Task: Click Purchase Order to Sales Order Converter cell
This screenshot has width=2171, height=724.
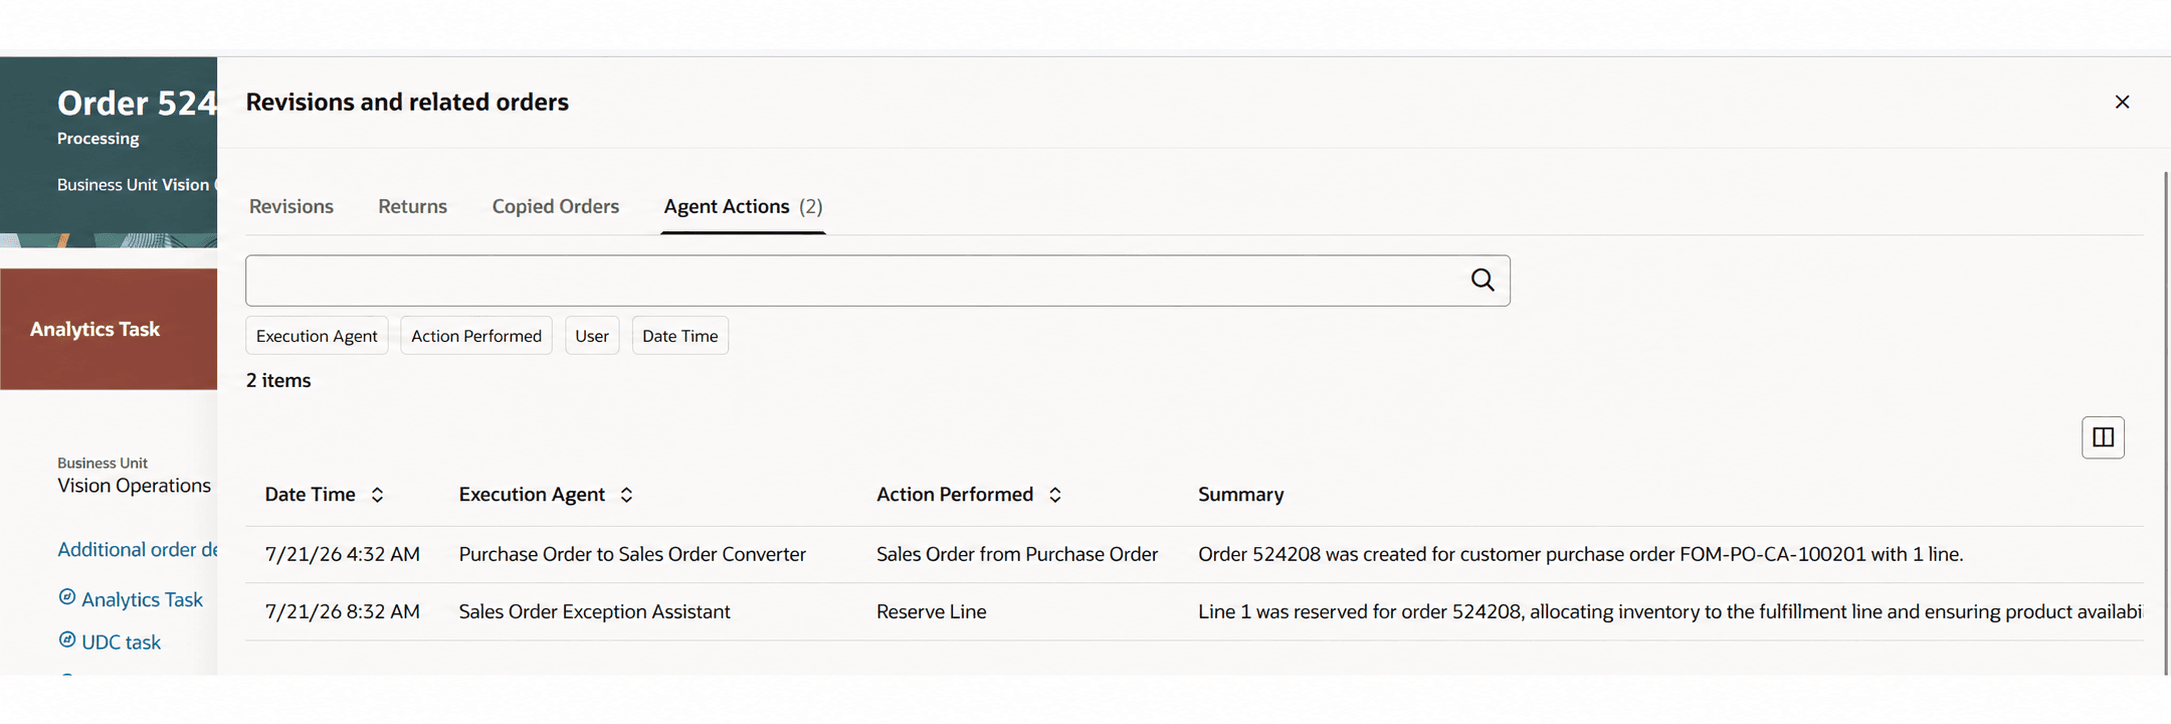Action: (632, 554)
